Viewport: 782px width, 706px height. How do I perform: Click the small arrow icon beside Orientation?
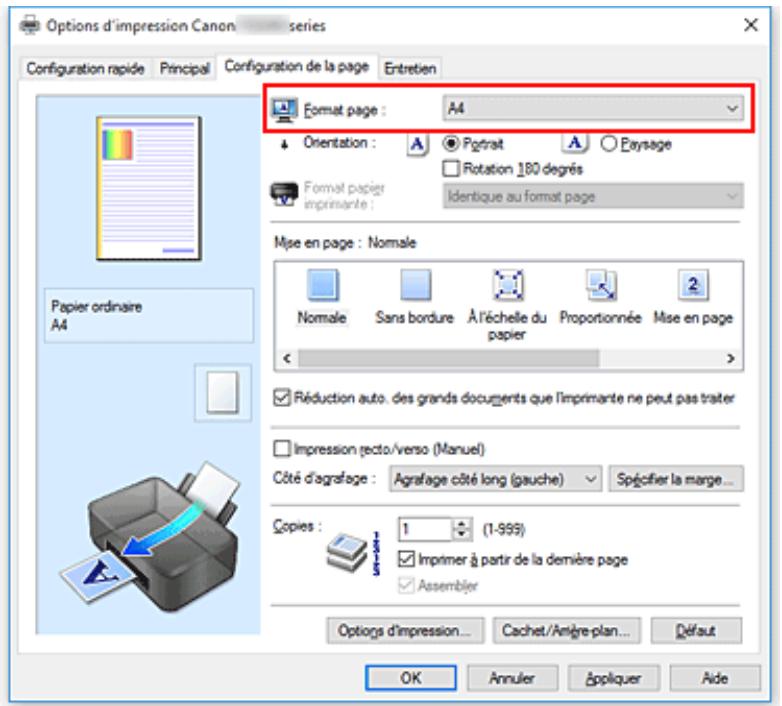[x=284, y=145]
